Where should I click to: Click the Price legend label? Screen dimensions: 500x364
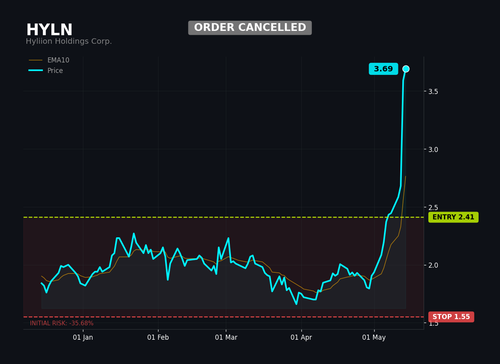55,71
